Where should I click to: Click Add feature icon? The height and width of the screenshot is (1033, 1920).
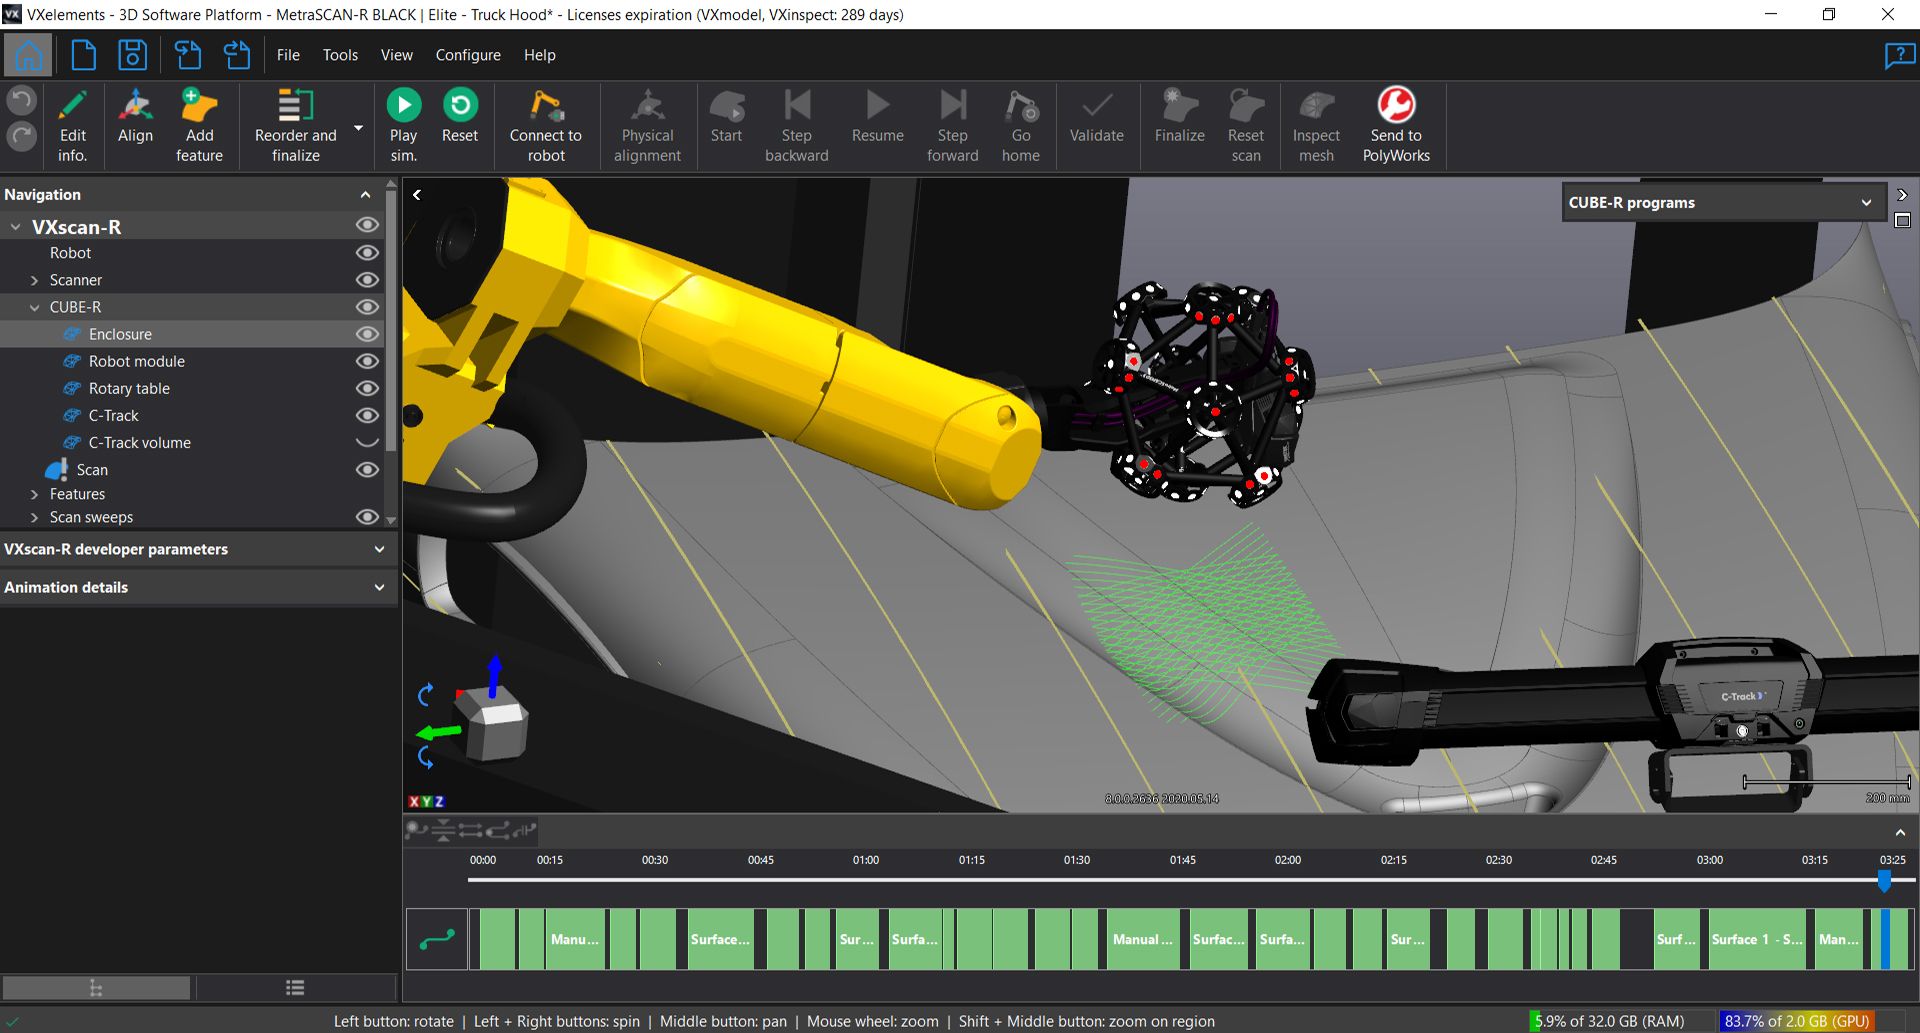(199, 125)
